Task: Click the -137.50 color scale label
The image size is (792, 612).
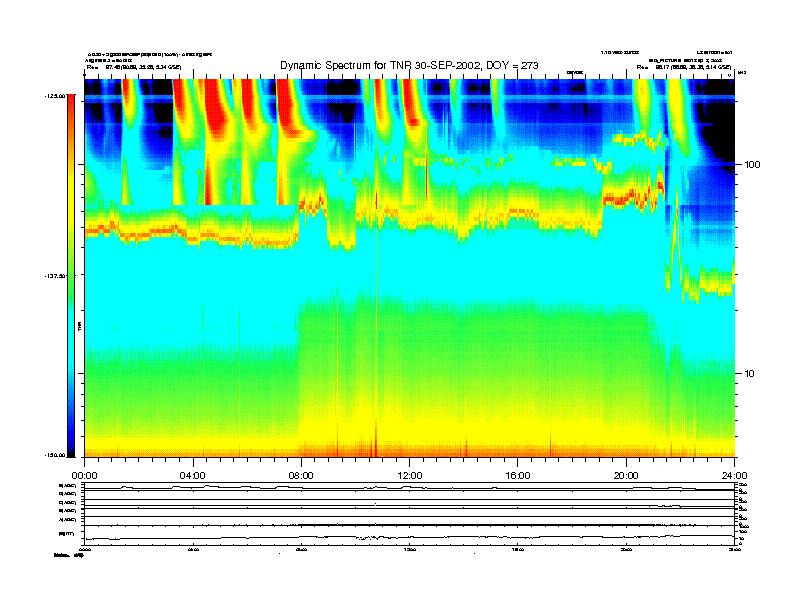Action: click(55, 276)
